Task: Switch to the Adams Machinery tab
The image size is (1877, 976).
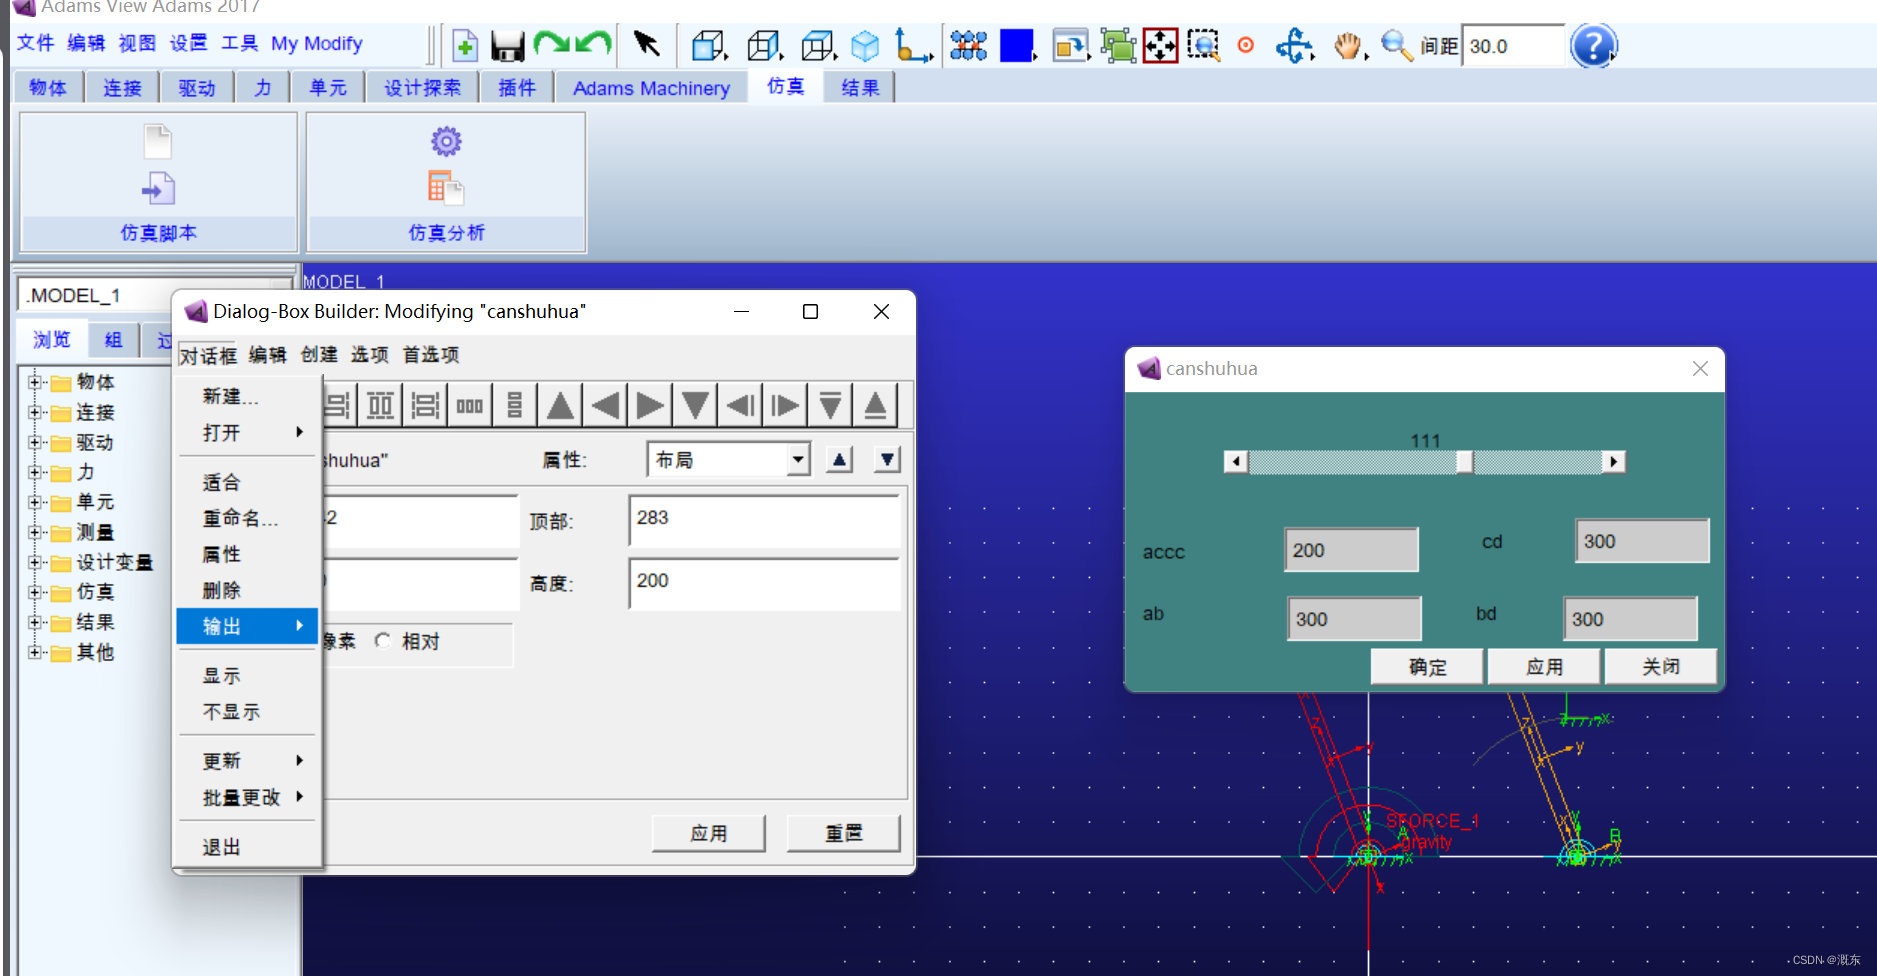Action: 650,87
